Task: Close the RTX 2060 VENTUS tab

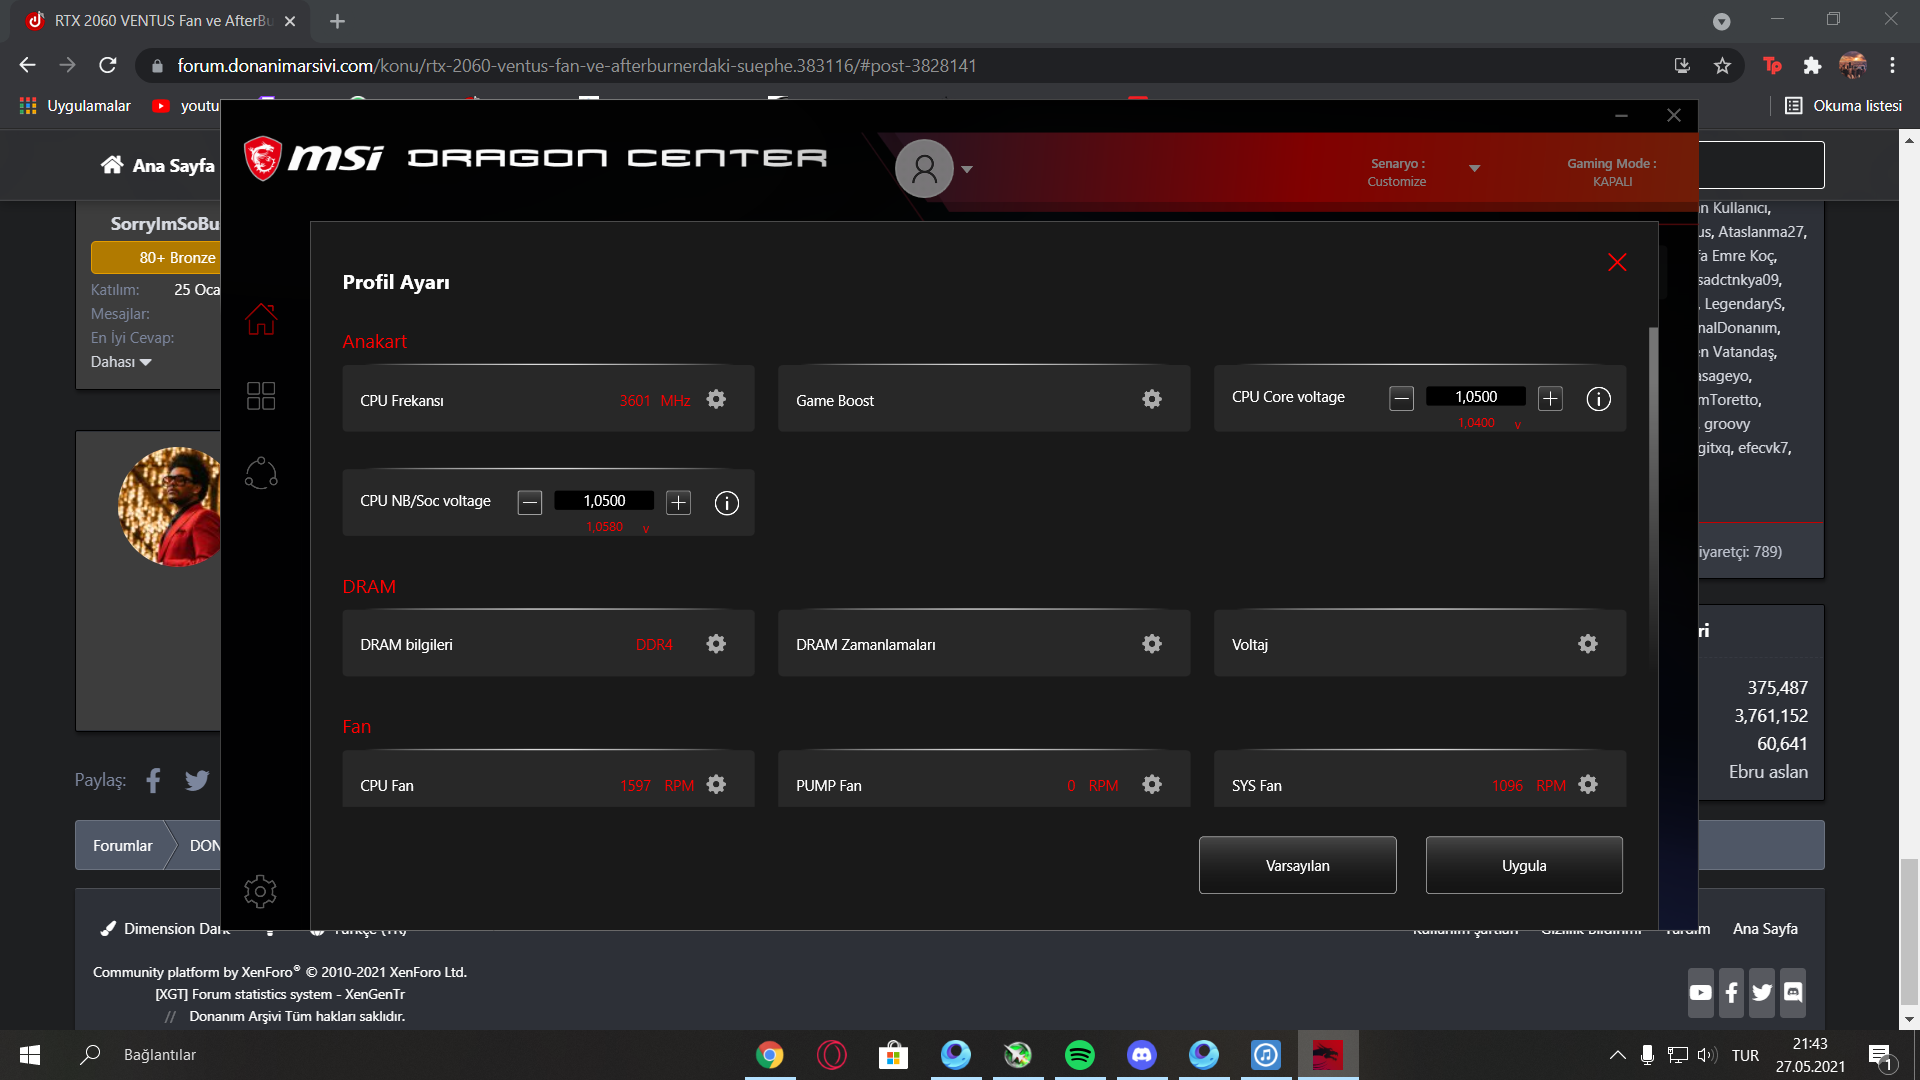Action: point(290,21)
